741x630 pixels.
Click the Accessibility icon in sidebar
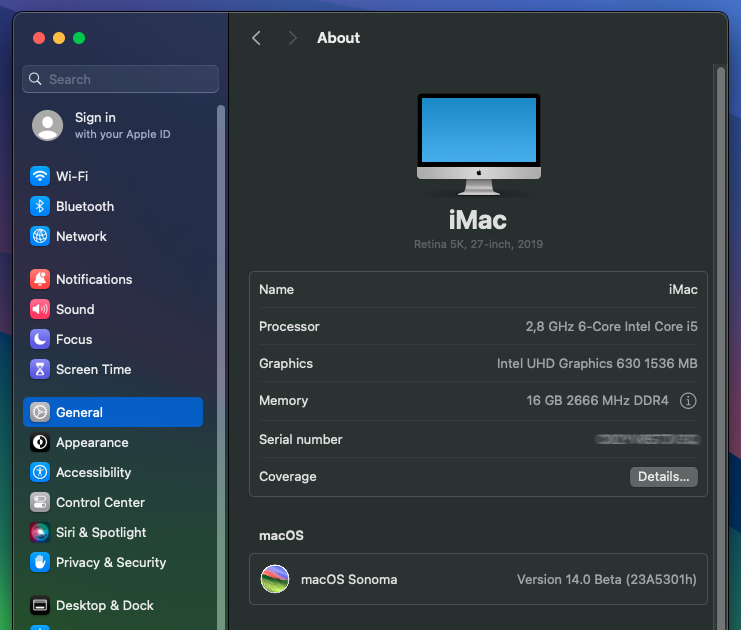[40, 472]
